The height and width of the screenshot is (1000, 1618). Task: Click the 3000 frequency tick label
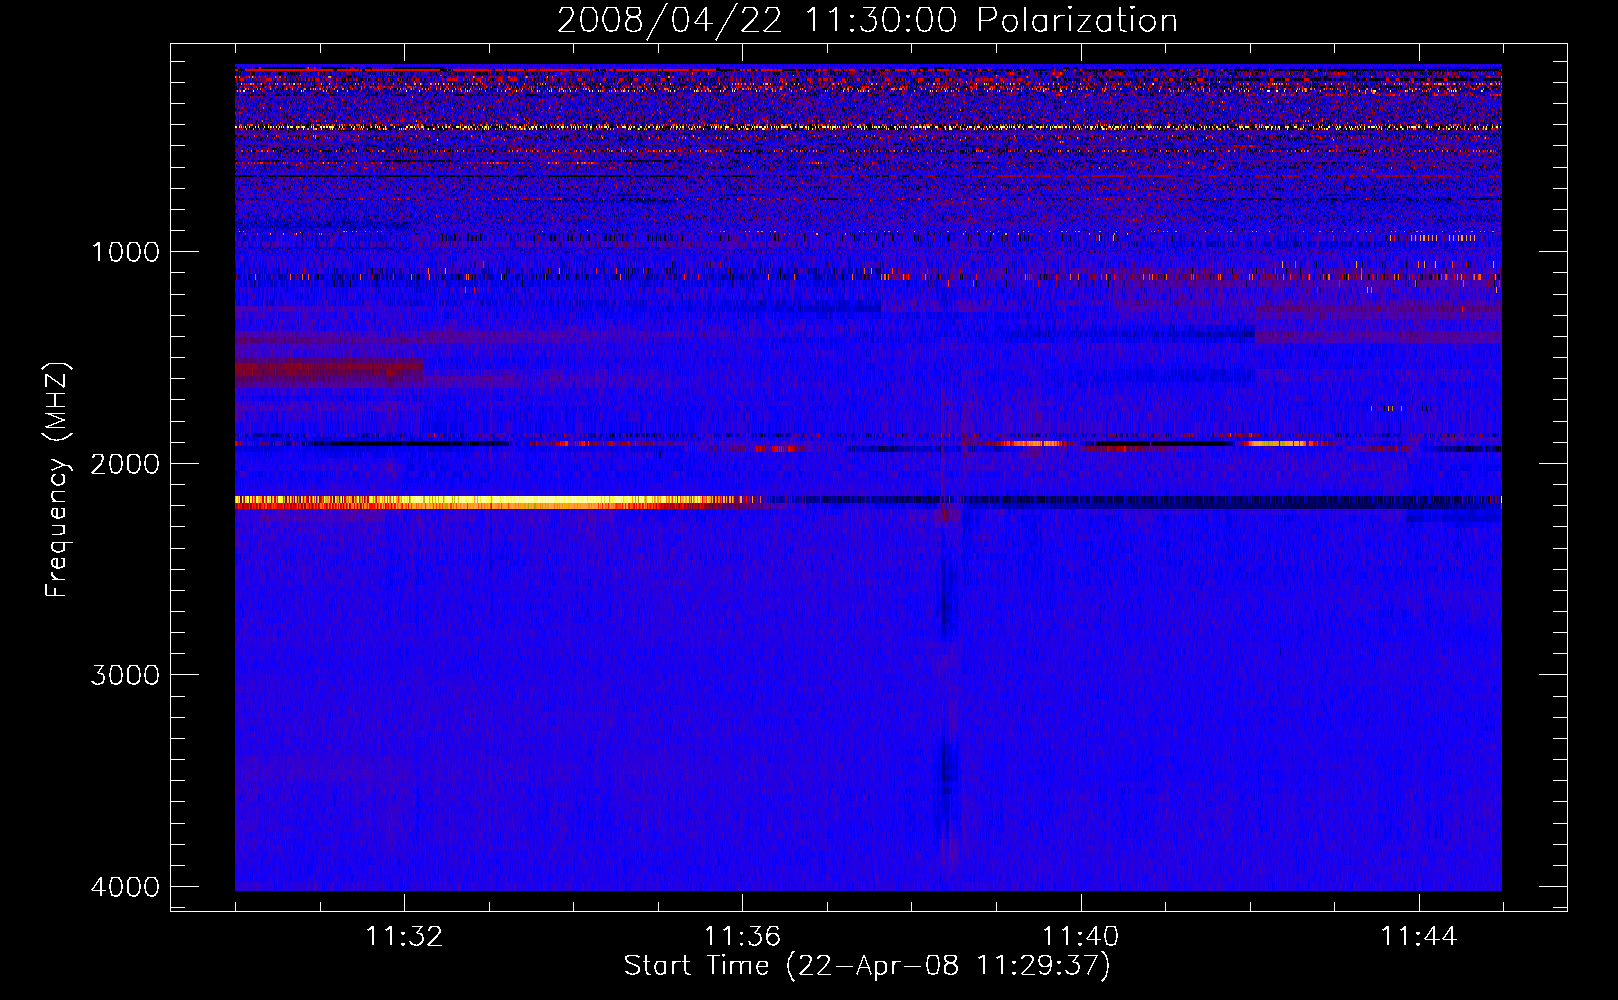tap(125, 675)
